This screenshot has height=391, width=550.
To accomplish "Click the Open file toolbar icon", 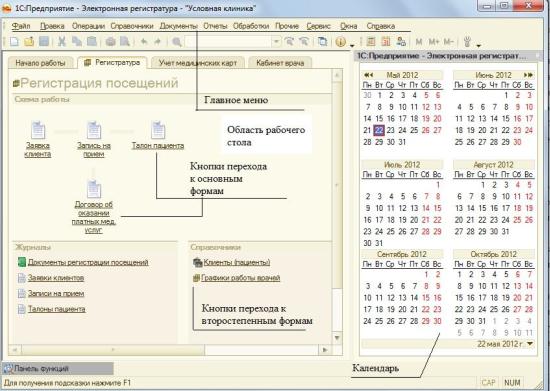I will (x=29, y=42).
